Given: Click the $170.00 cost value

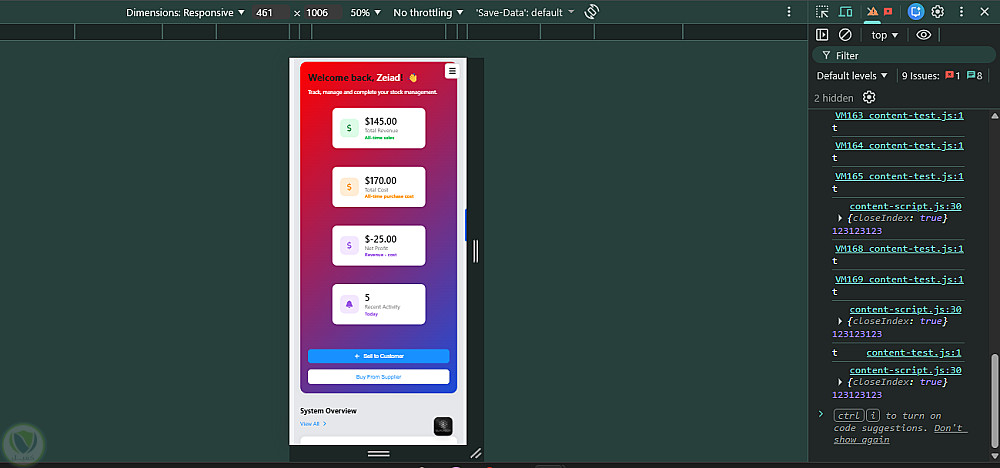Looking at the screenshot, I should (x=381, y=180).
